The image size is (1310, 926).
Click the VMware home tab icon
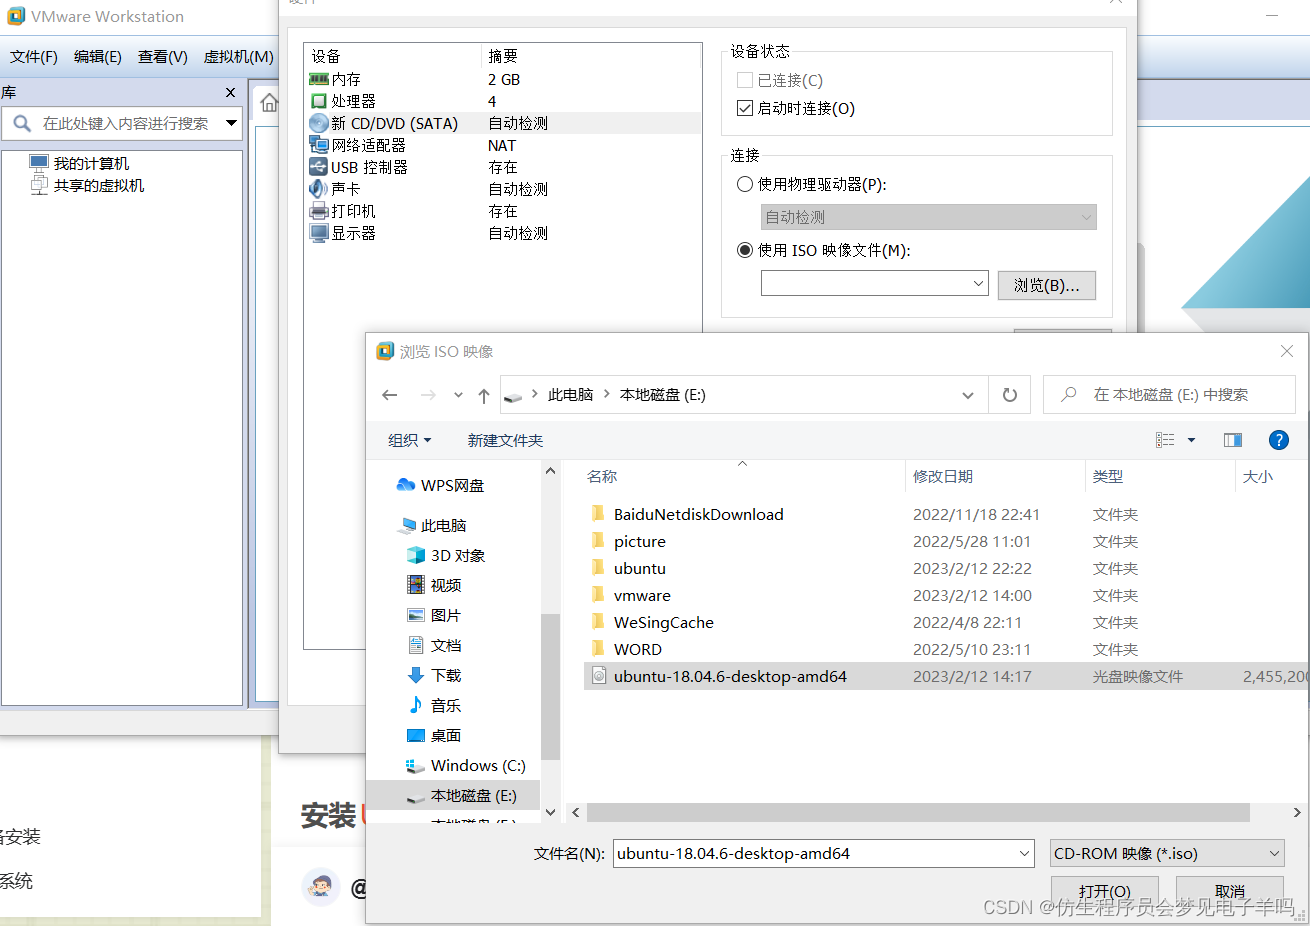tap(269, 102)
